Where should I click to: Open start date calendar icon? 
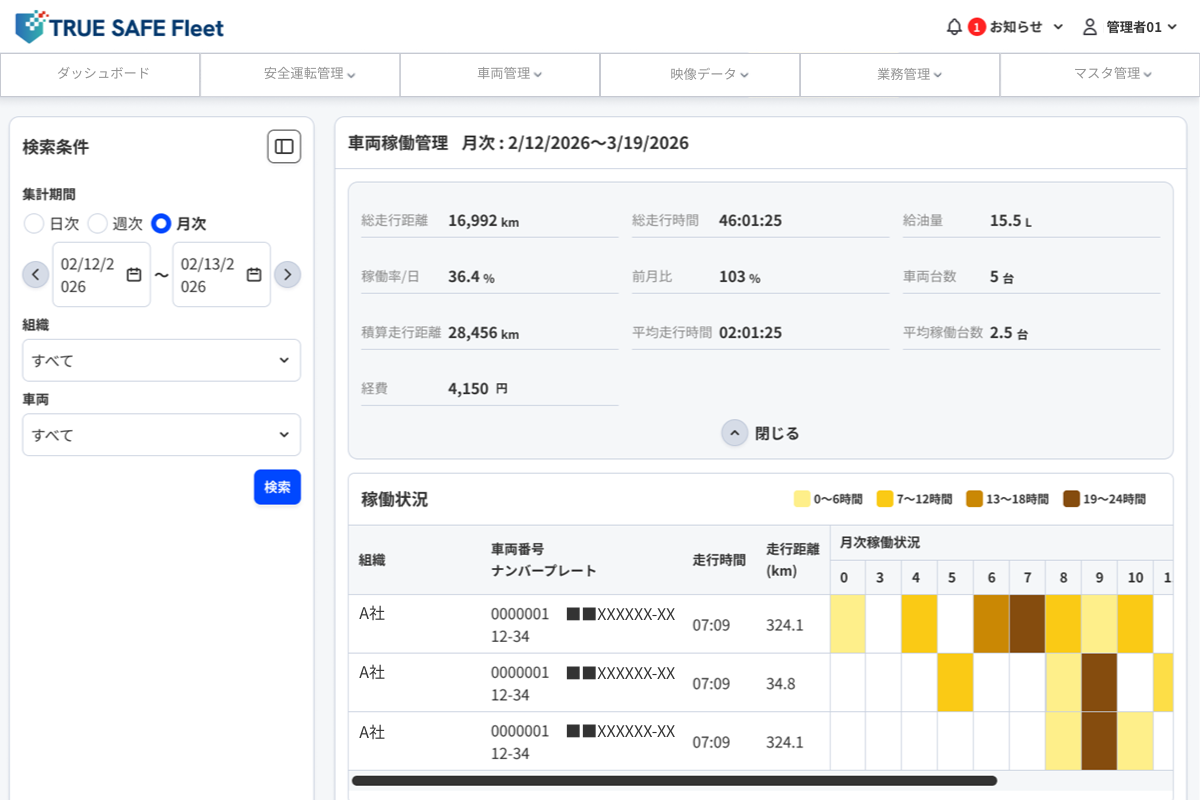[x=134, y=274]
